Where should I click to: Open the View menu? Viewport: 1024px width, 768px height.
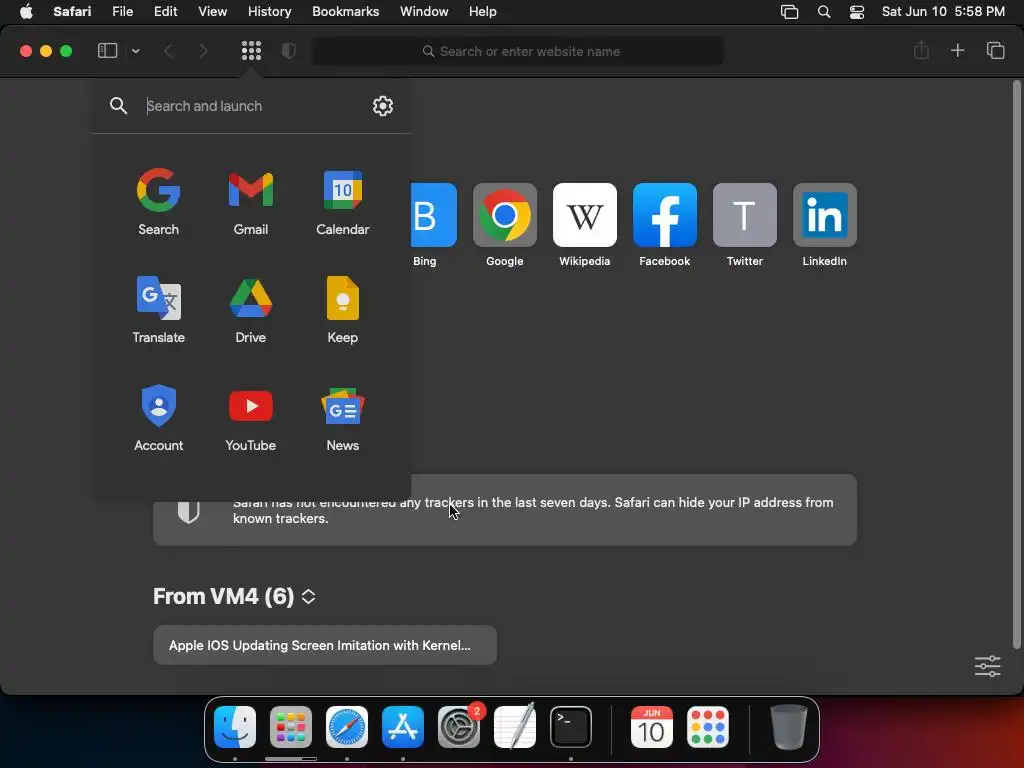212,12
